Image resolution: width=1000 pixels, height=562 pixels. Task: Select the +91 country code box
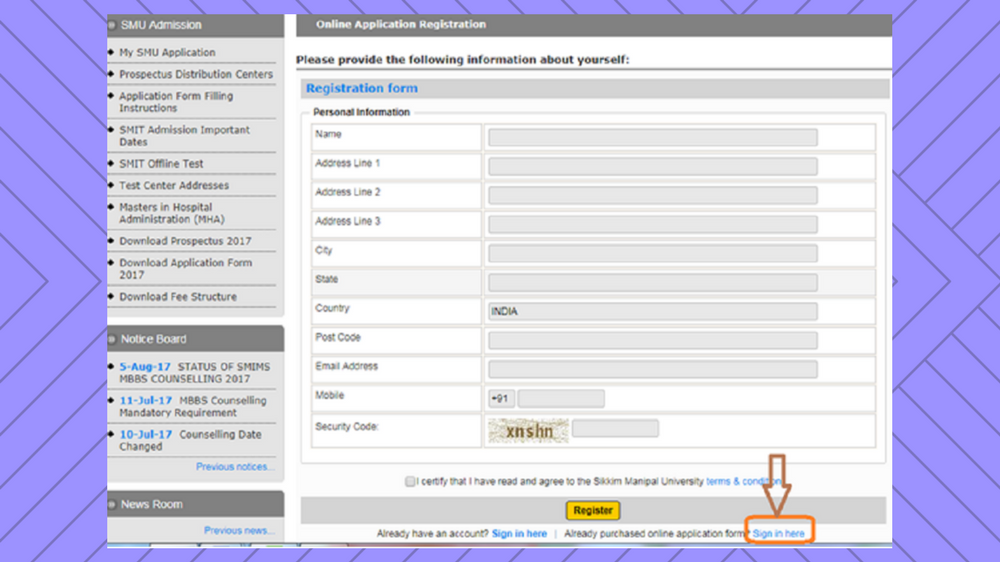(501, 399)
